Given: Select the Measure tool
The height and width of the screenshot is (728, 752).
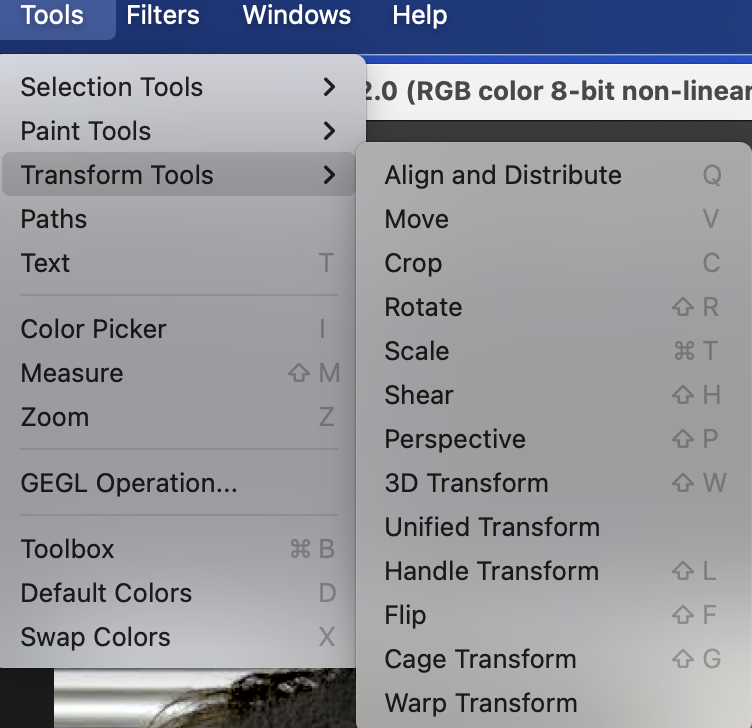Looking at the screenshot, I should pyautogui.click(x=72, y=373).
